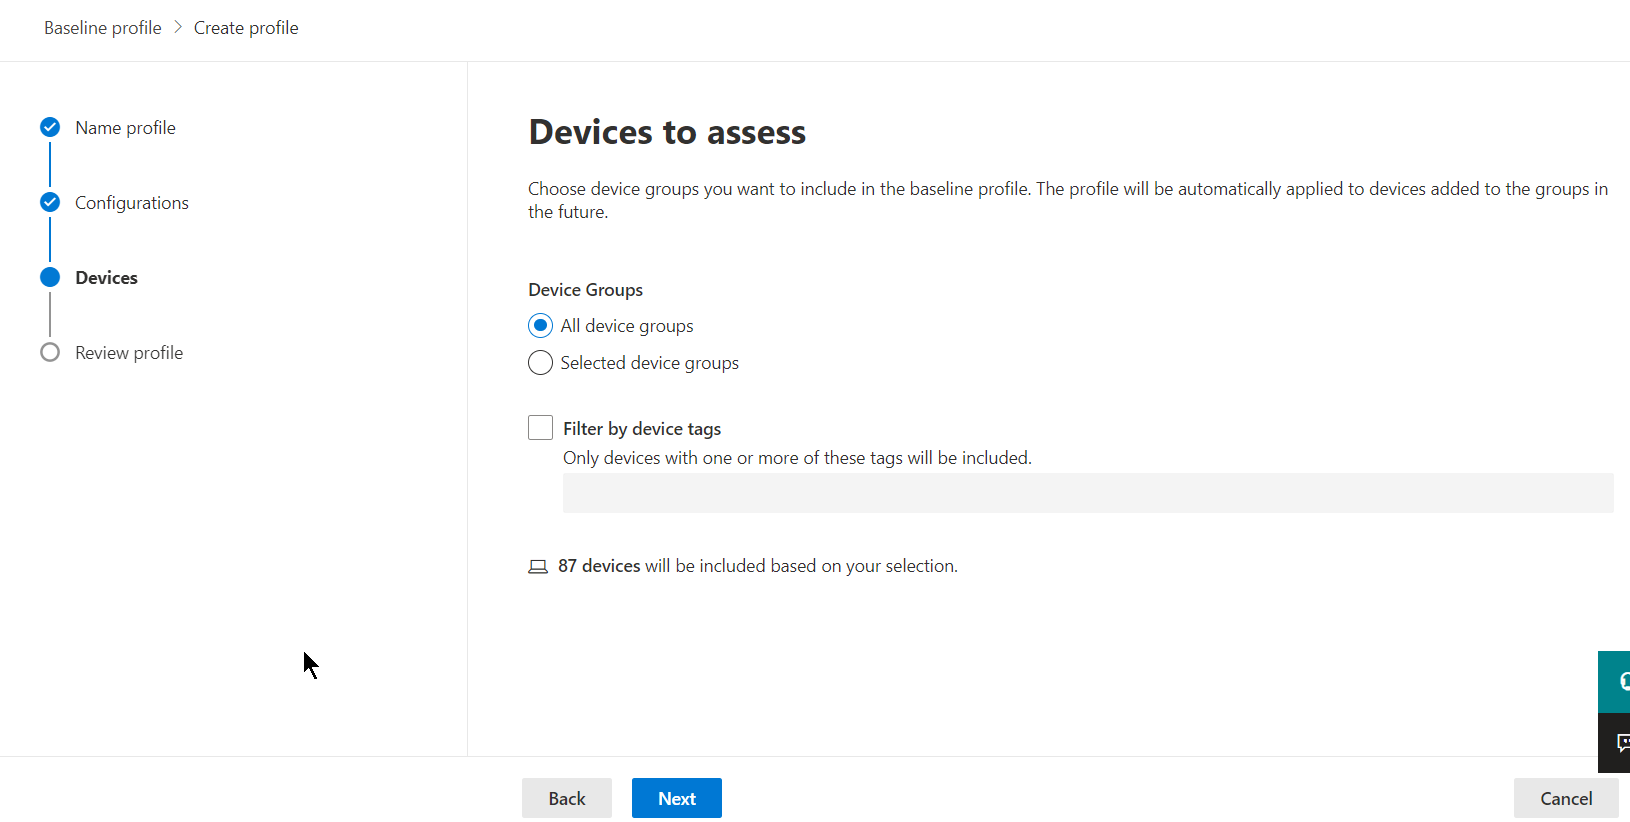
Task: Open the dark feedback chat icon
Action: [x=1617, y=743]
